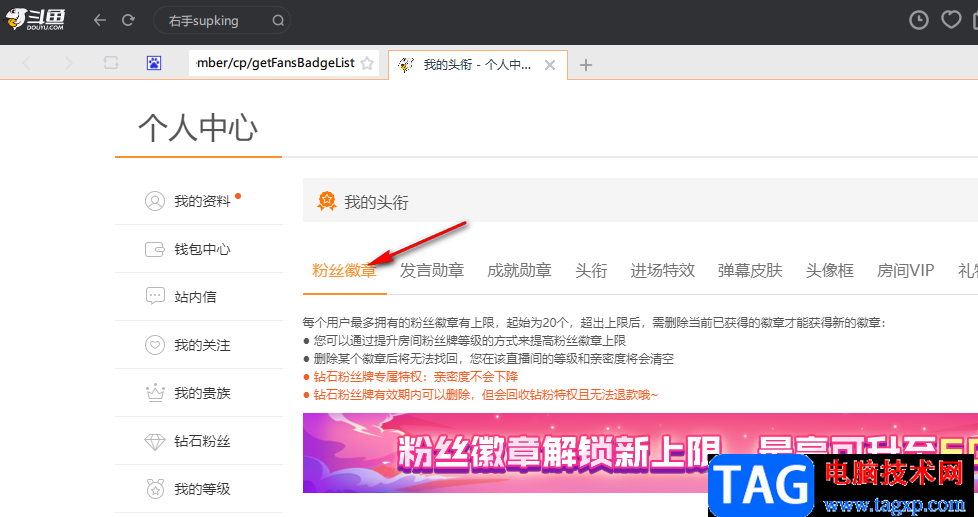Switch to the 弹幕皮肤 tab
This screenshot has width=978, height=517.
tap(750, 271)
